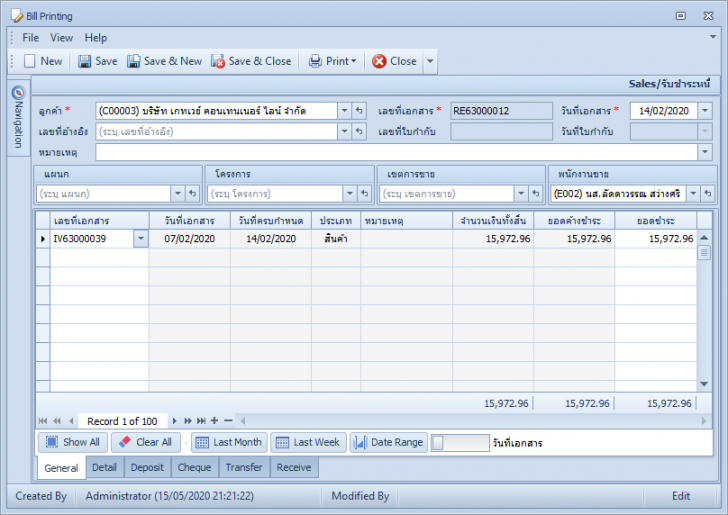Switch to the Detail tab
This screenshot has width=728, height=515.
pos(104,467)
